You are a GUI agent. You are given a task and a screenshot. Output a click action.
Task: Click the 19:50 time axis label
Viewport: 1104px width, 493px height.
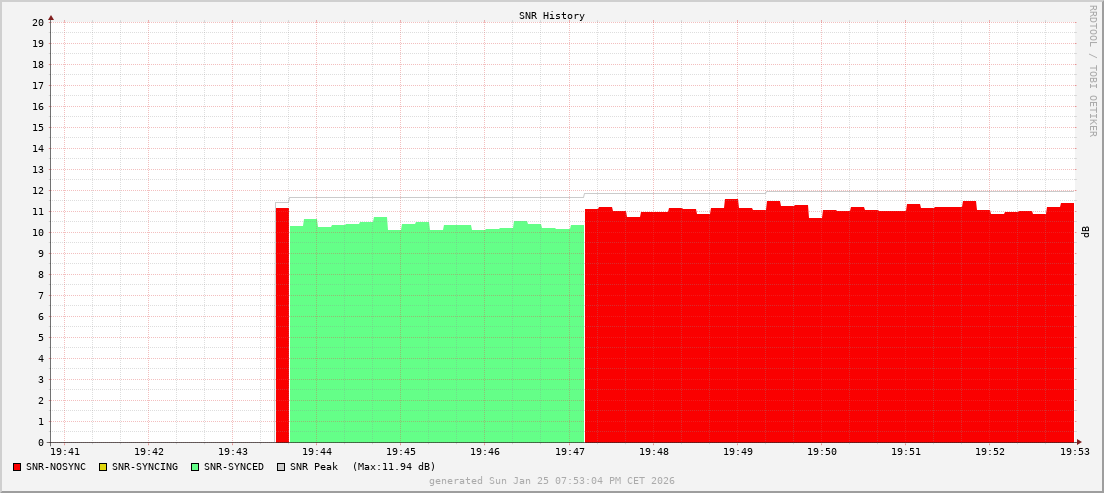point(821,453)
